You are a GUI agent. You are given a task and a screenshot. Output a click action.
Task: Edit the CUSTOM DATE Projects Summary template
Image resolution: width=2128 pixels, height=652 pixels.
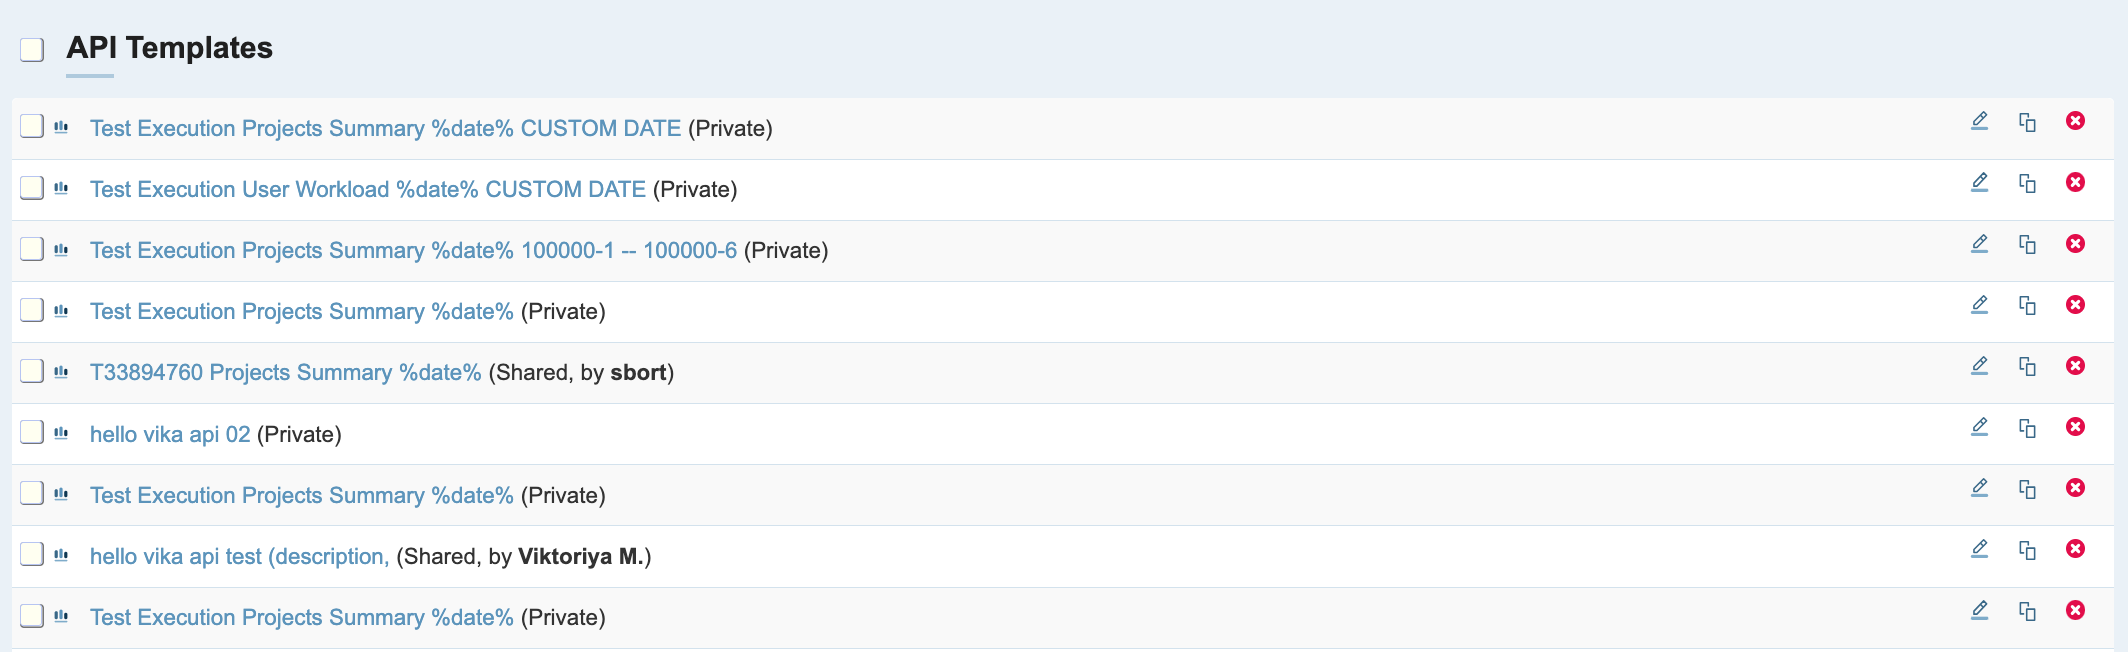coord(1979,121)
